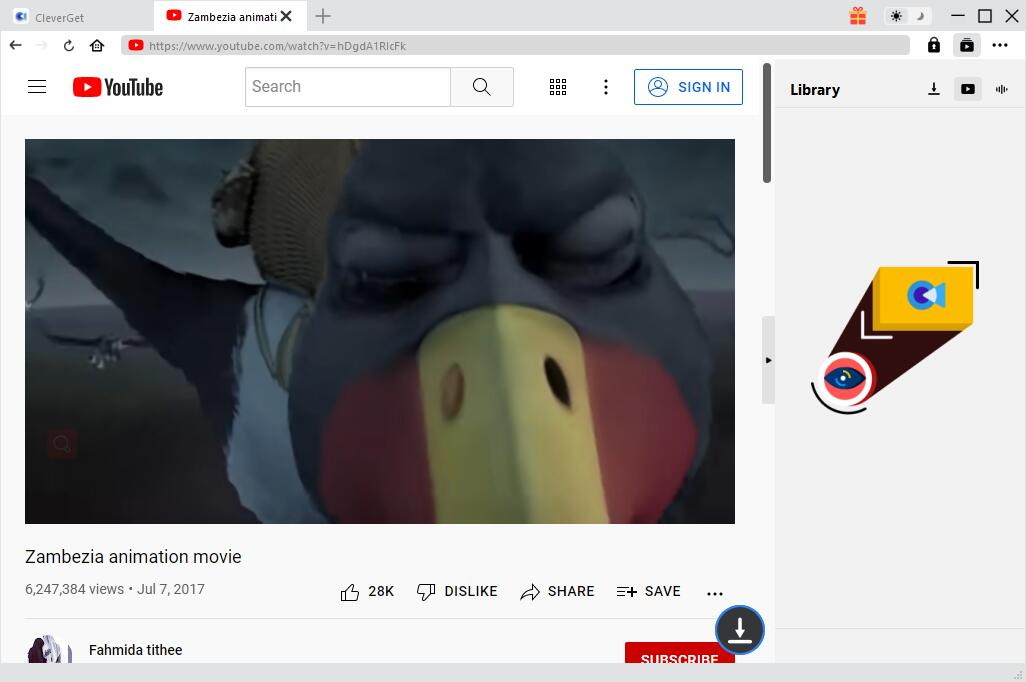1026x682 pixels.
Task: Toggle the YouTube hamburger sidebar menu
Action: tap(37, 87)
